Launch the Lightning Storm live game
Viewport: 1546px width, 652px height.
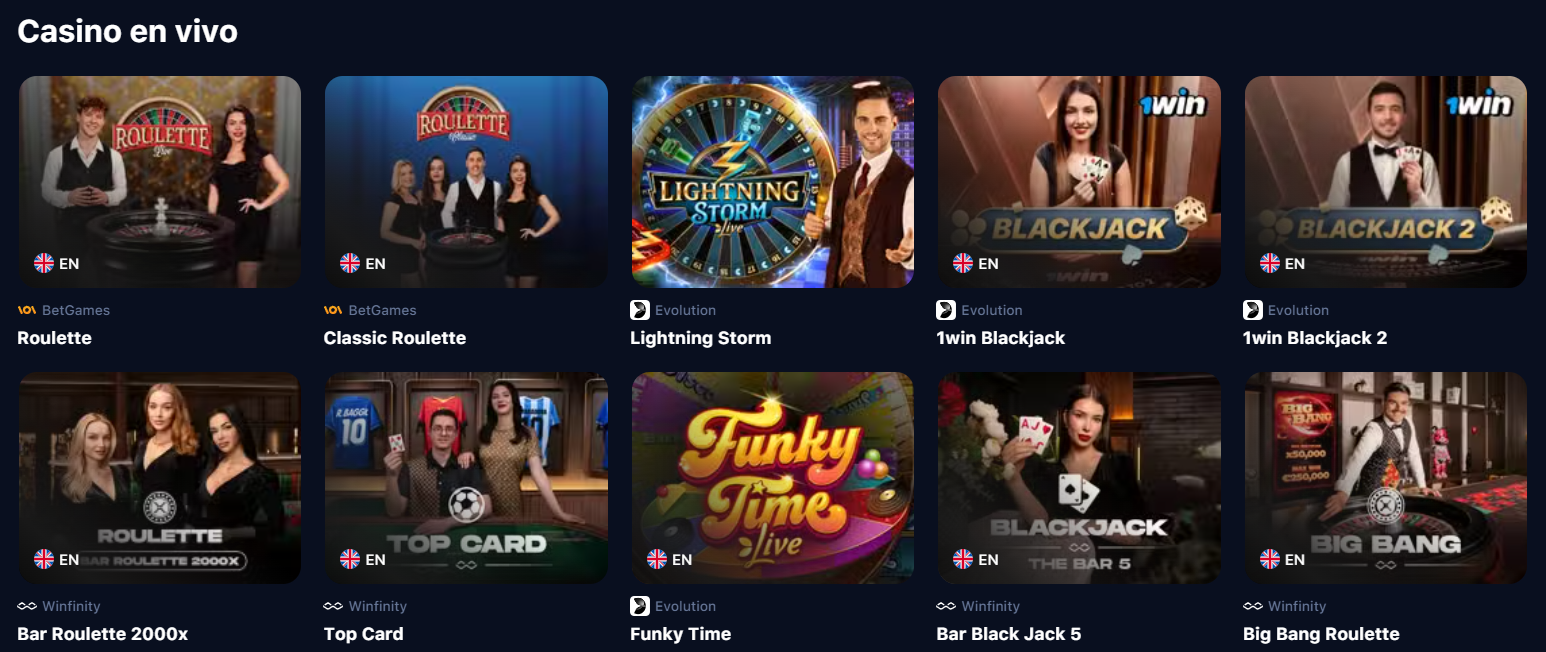tap(773, 182)
